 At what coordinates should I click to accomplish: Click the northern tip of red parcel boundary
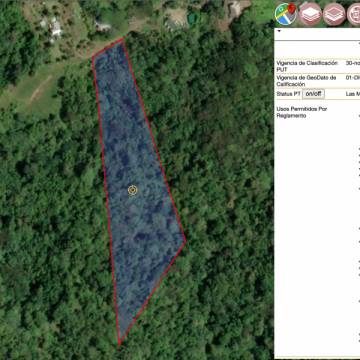(122, 39)
